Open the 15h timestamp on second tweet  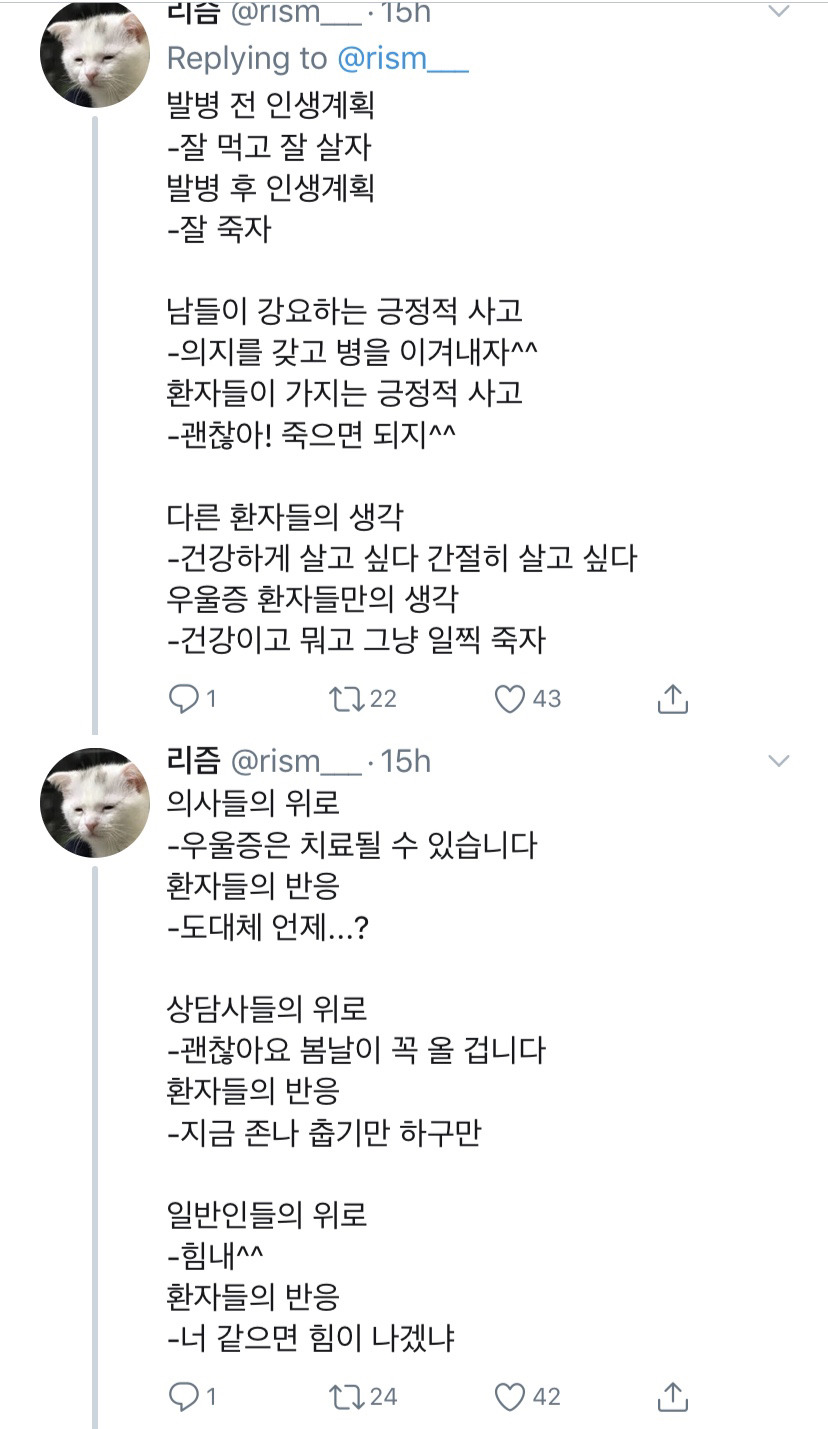tap(405, 762)
